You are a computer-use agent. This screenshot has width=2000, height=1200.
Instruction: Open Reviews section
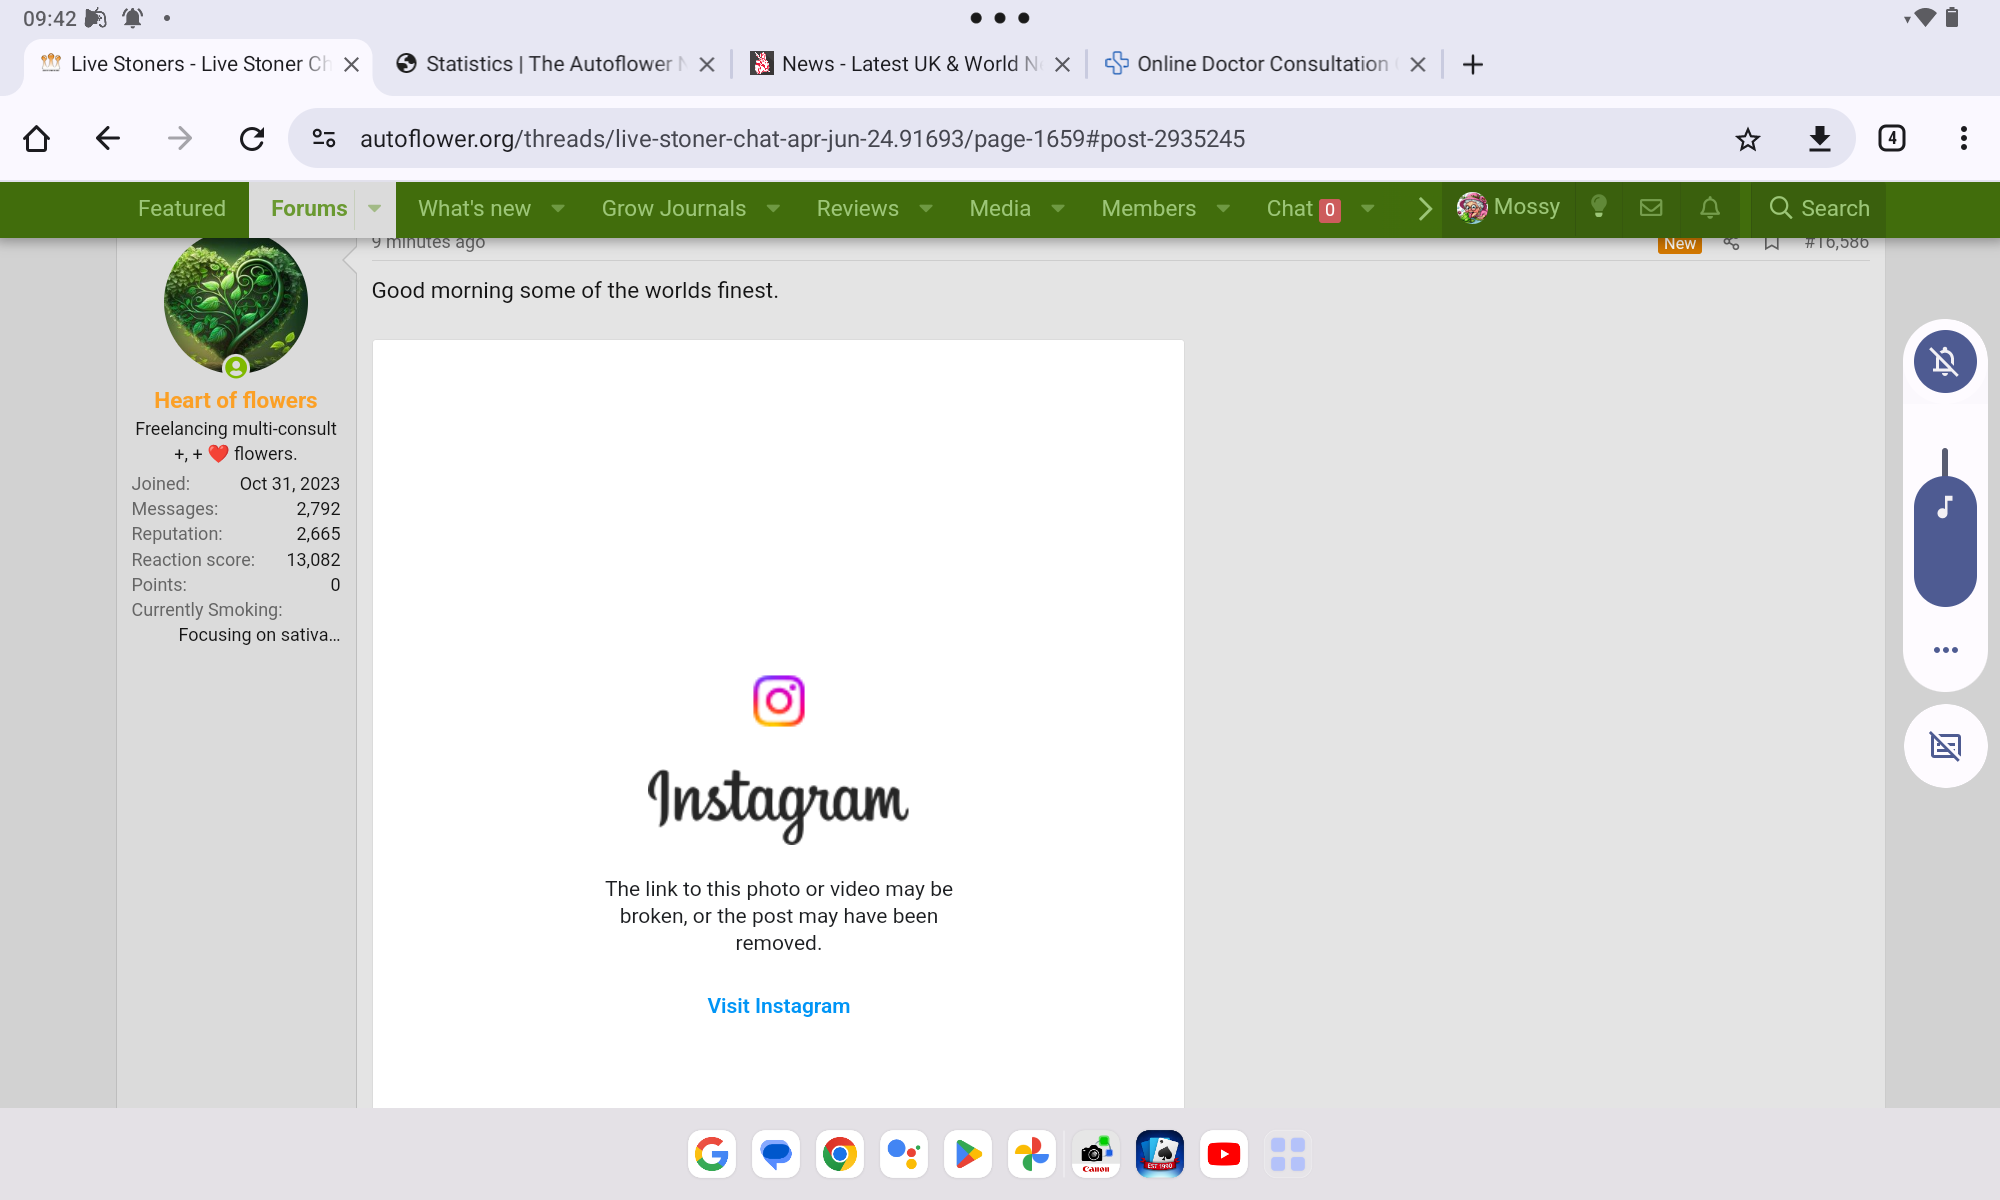pos(858,208)
